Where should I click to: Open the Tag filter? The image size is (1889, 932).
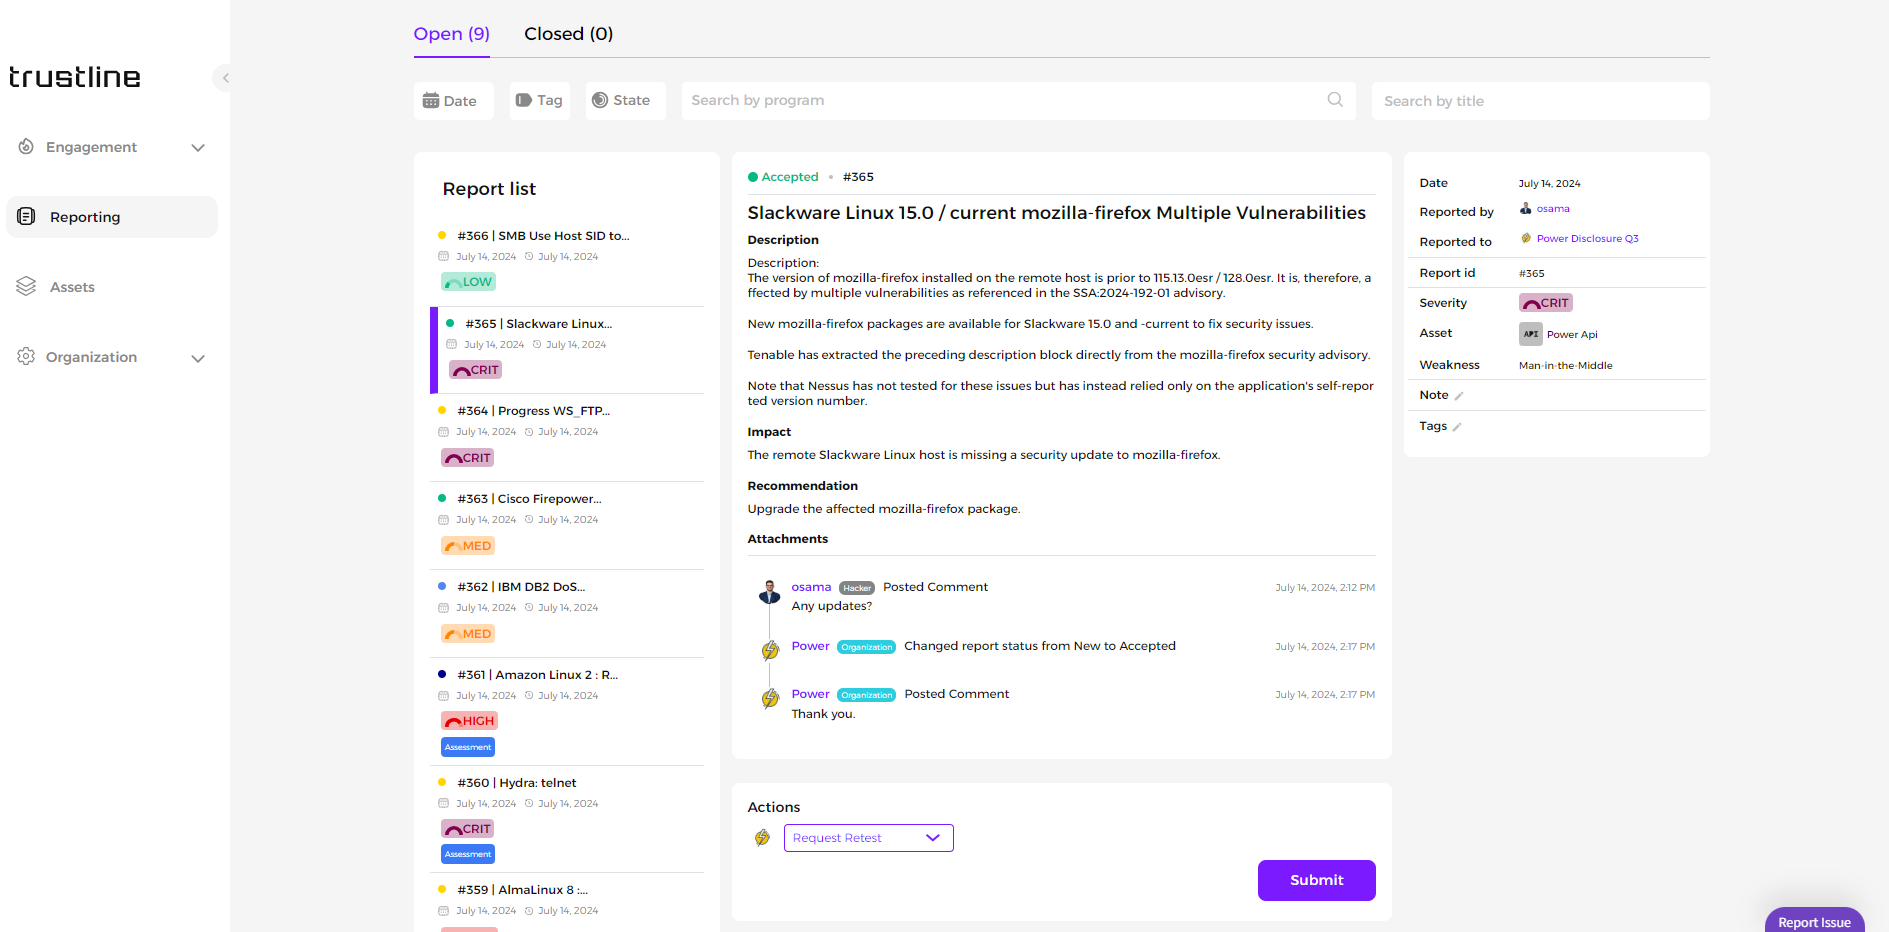click(539, 101)
